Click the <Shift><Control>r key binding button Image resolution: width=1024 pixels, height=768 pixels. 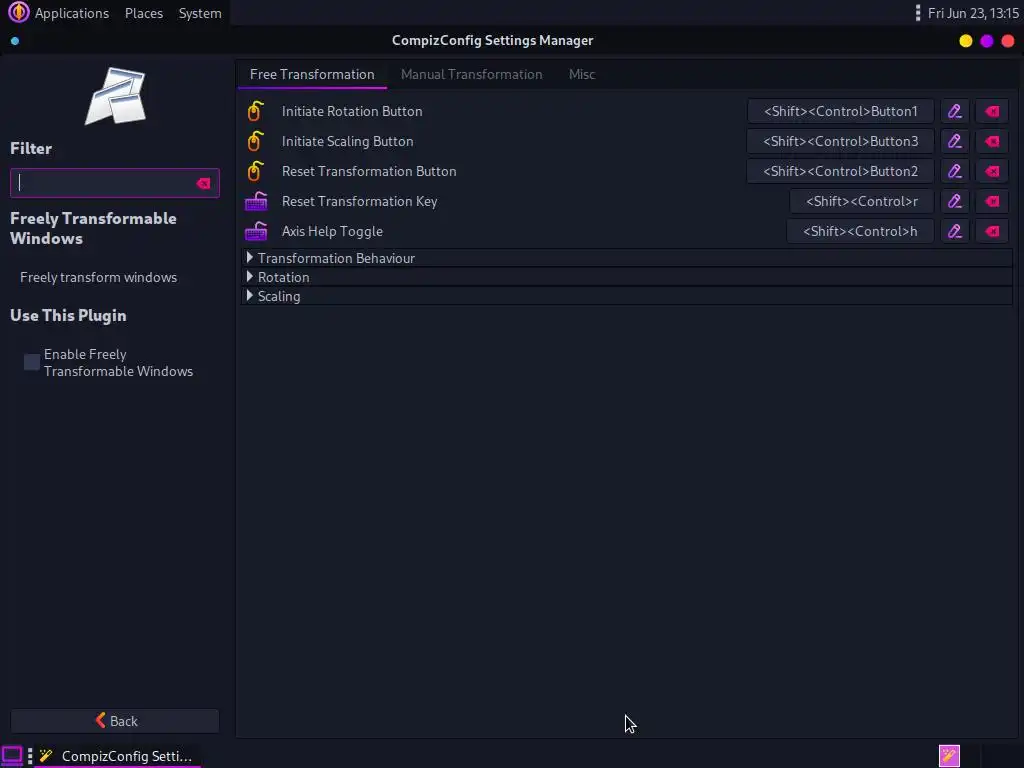point(861,201)
